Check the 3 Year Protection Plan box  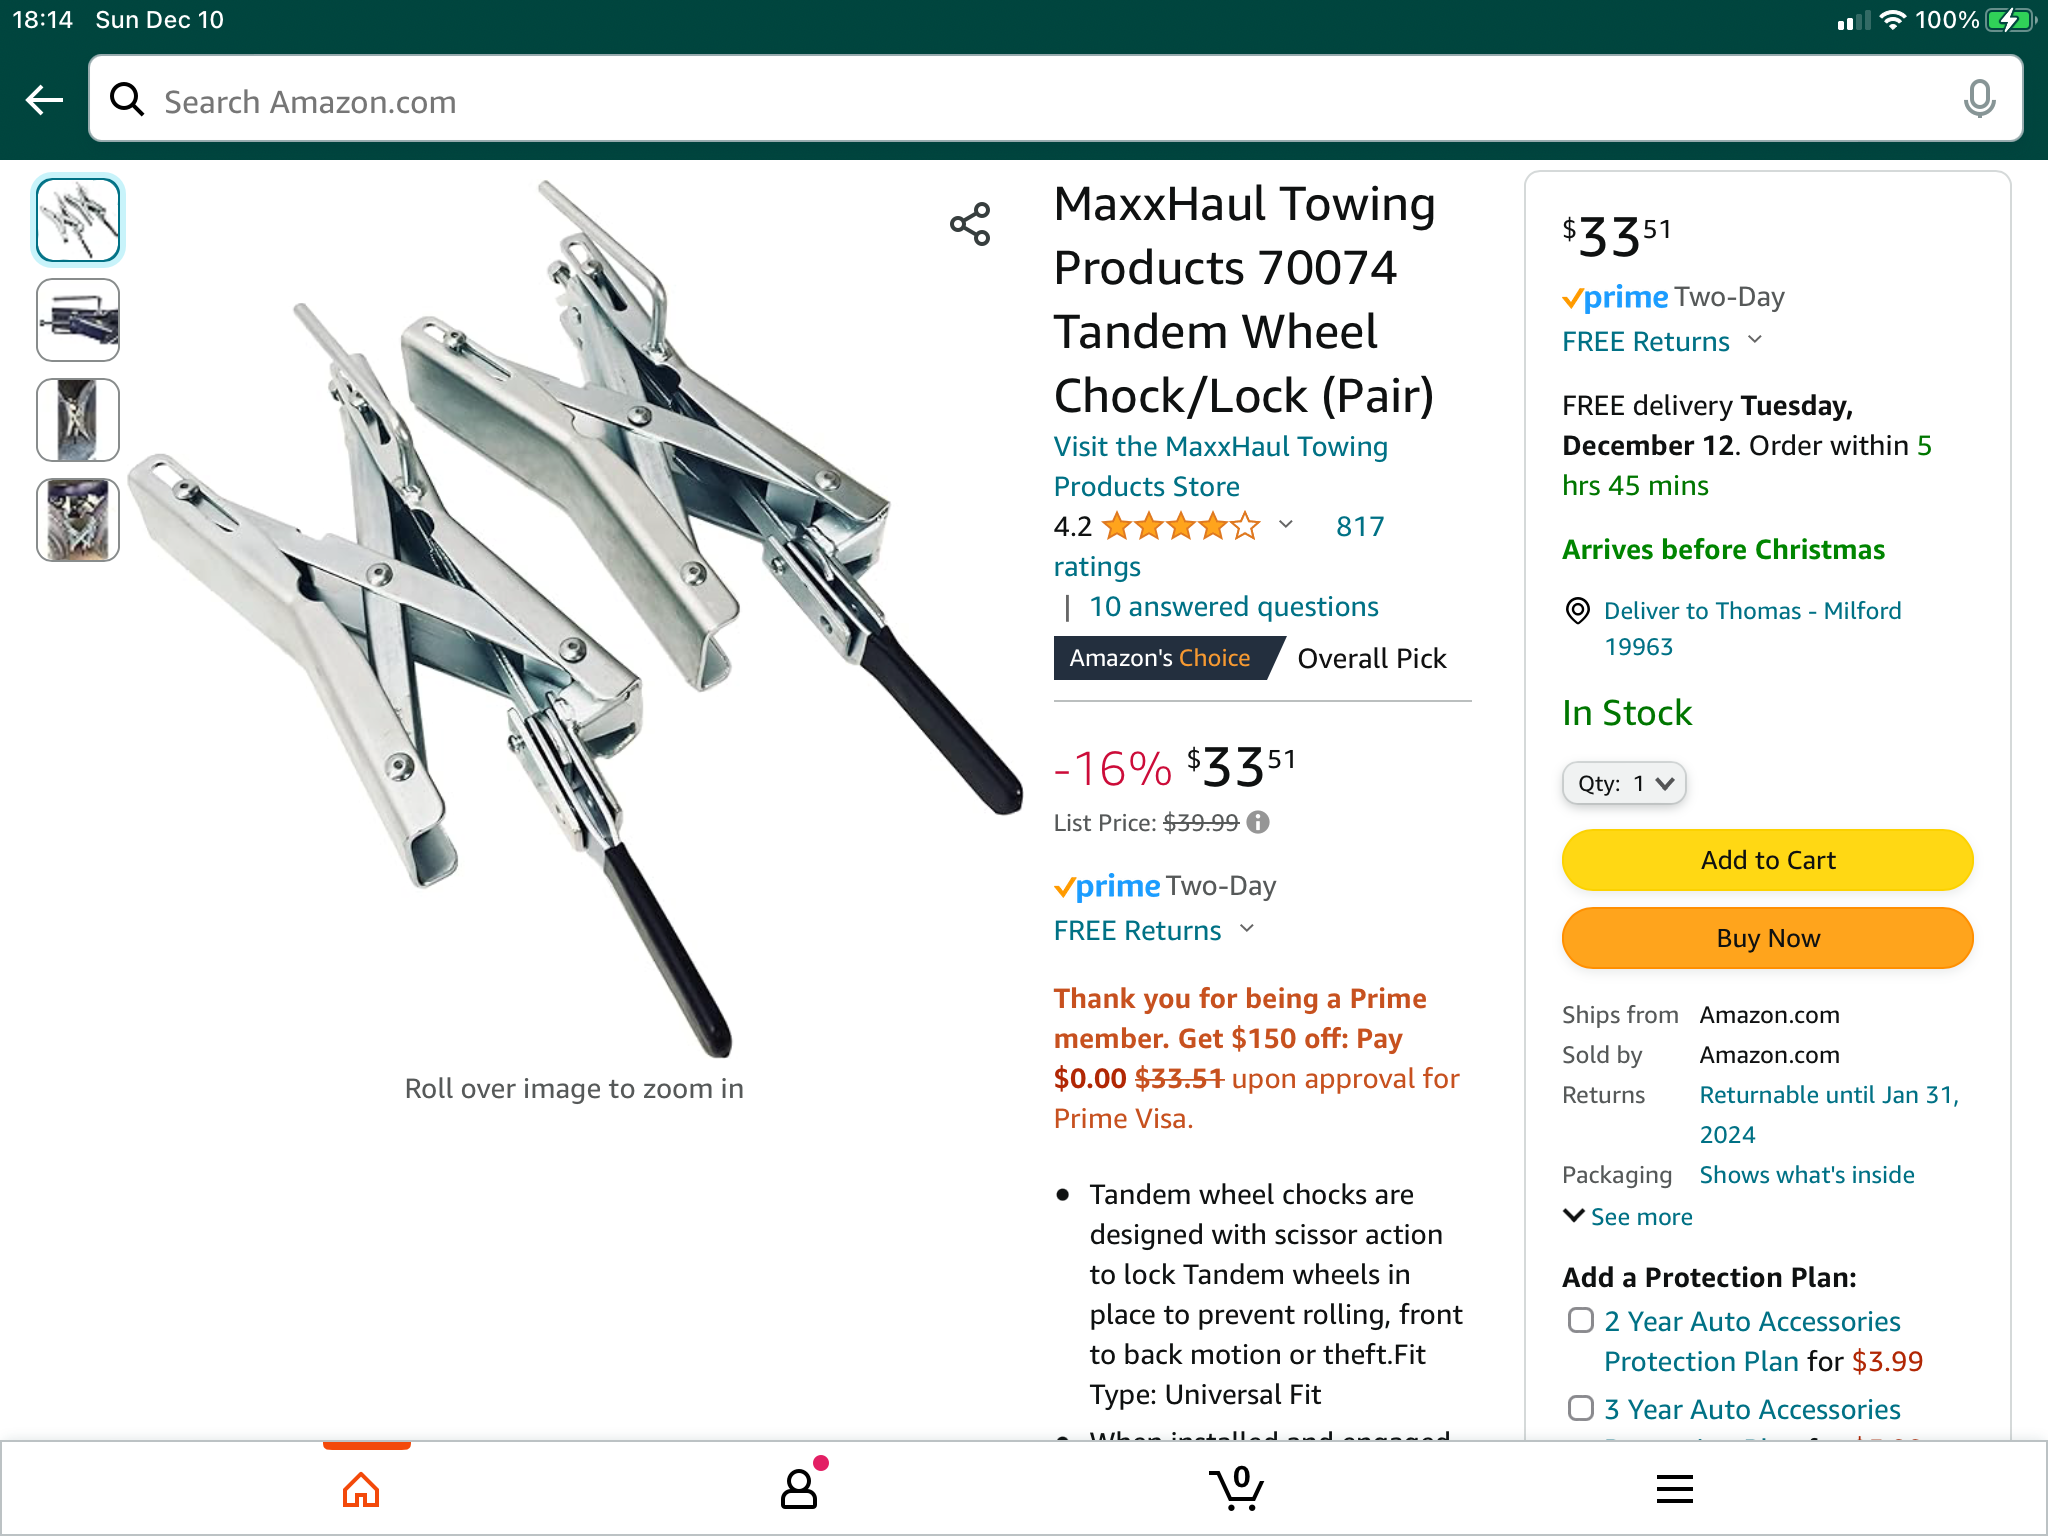(x=1581, y=1409)
